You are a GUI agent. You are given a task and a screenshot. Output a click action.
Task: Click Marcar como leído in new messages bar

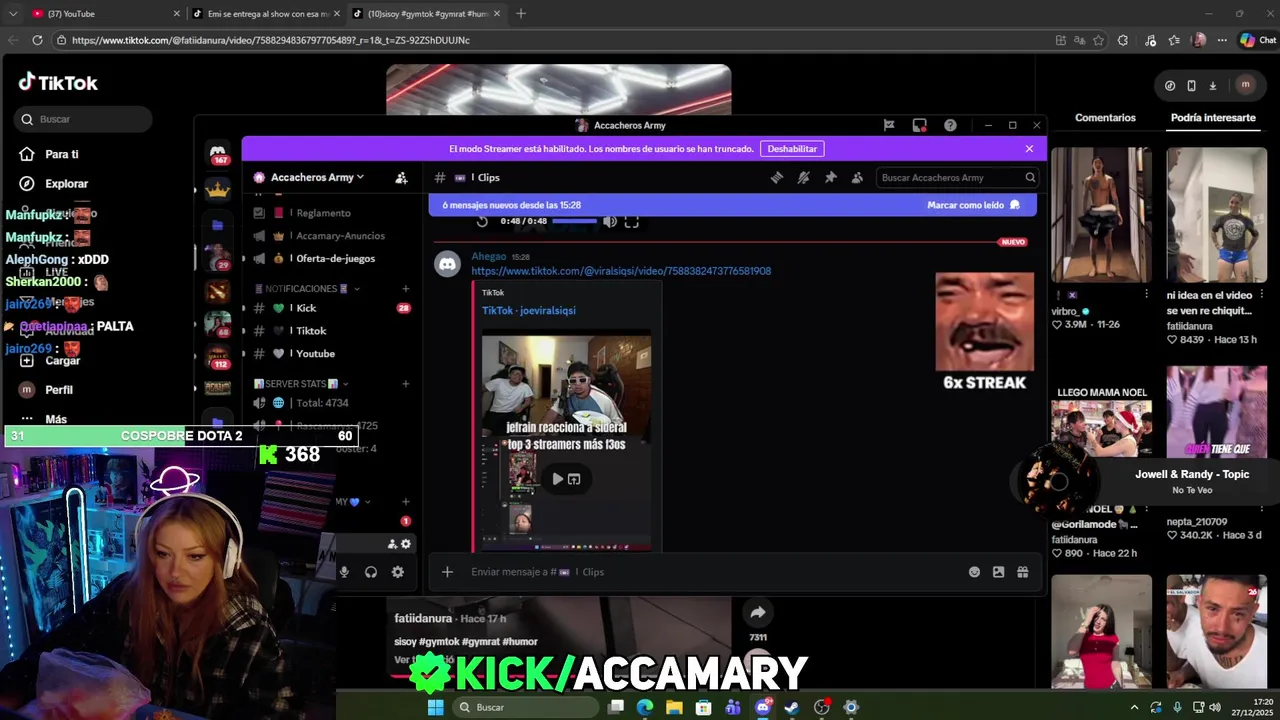[973, 205]
